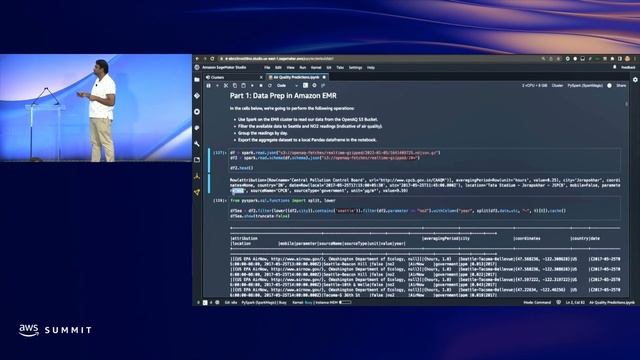
Task: Click the browser address bar
Action: pos(380,59)
